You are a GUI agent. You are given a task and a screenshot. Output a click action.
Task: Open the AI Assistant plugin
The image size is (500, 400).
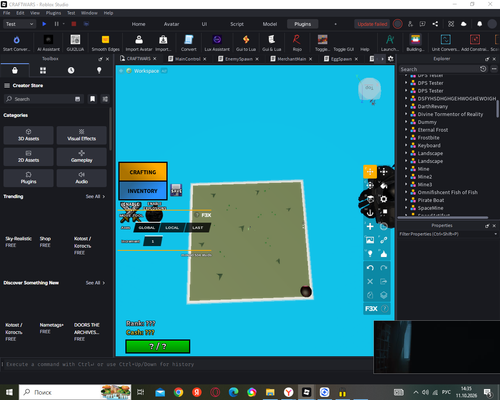click(48, 43)
